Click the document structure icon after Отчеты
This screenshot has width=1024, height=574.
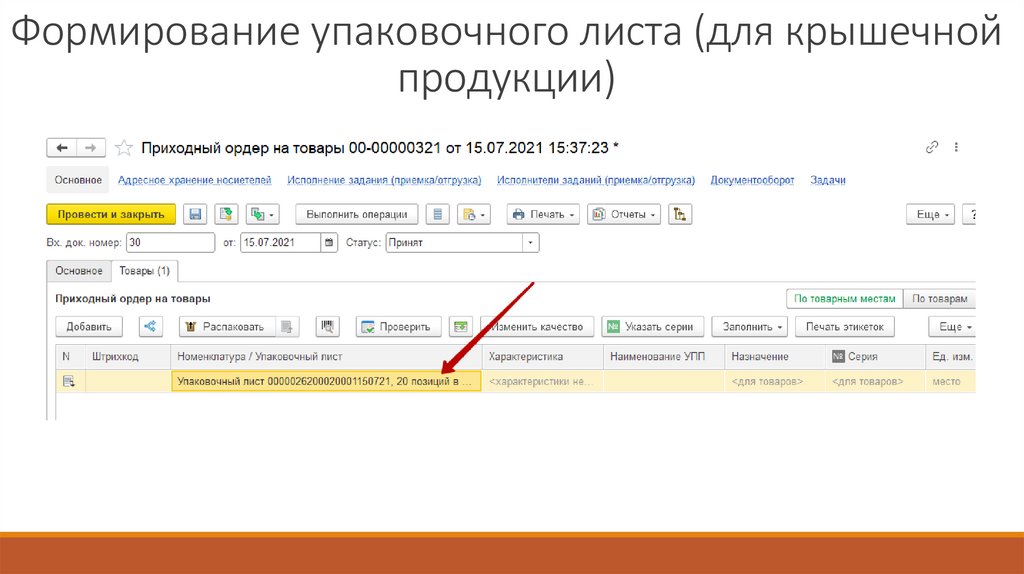click(680, 214)
